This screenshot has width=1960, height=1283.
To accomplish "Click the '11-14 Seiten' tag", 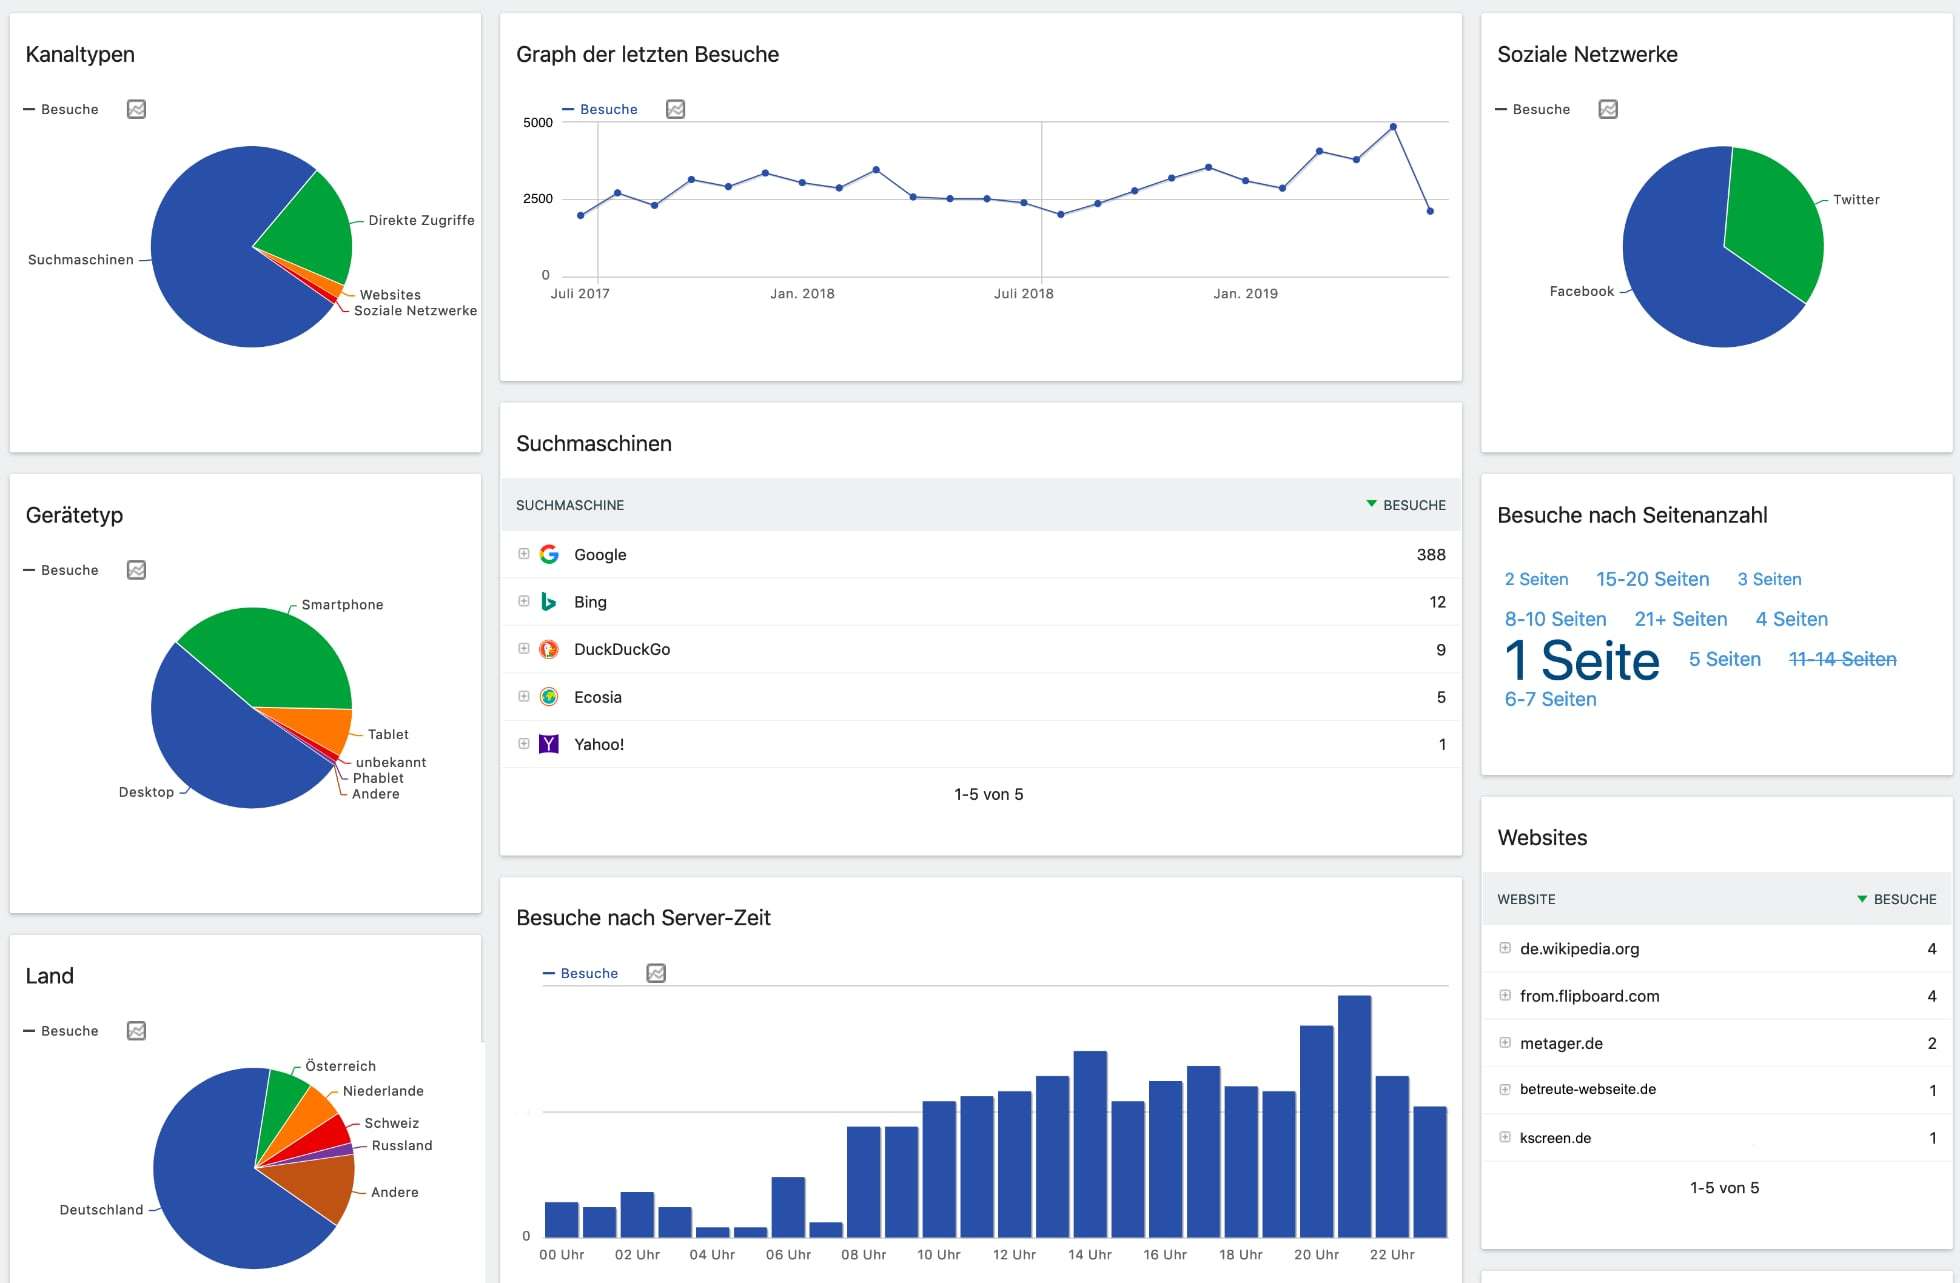I will [1842, 659].
